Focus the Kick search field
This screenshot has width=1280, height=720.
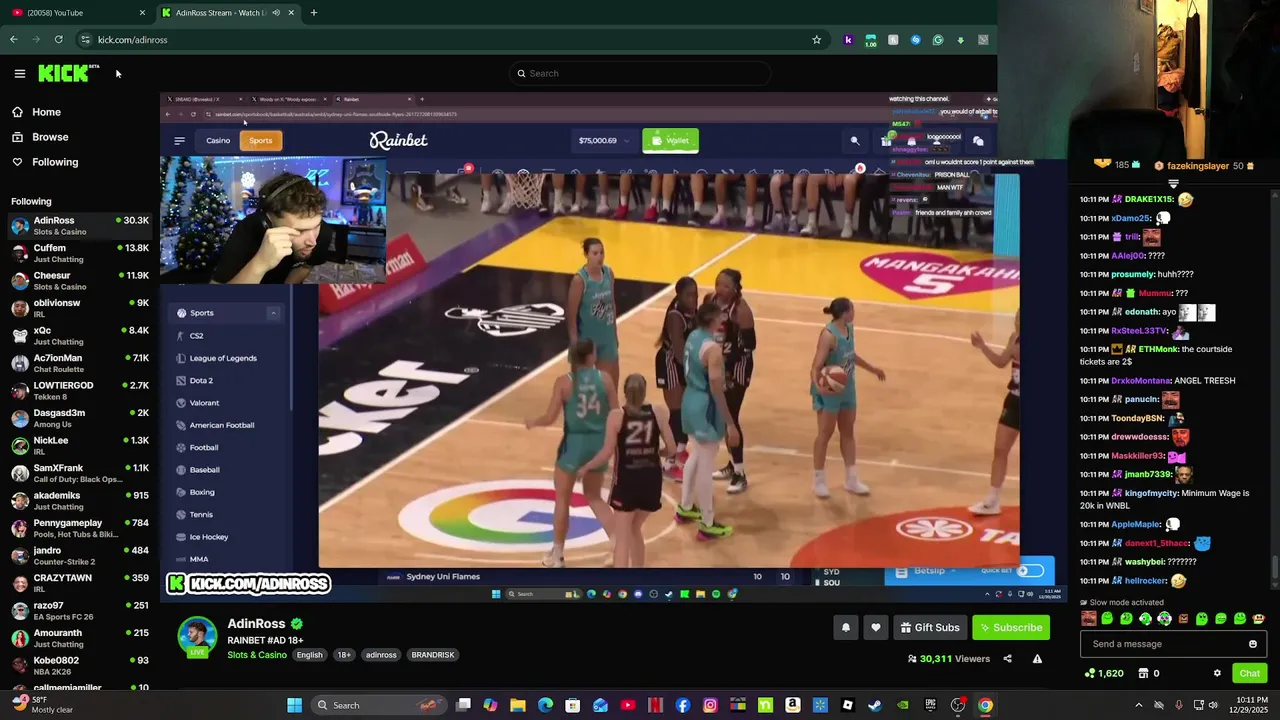tap(640, 73)
